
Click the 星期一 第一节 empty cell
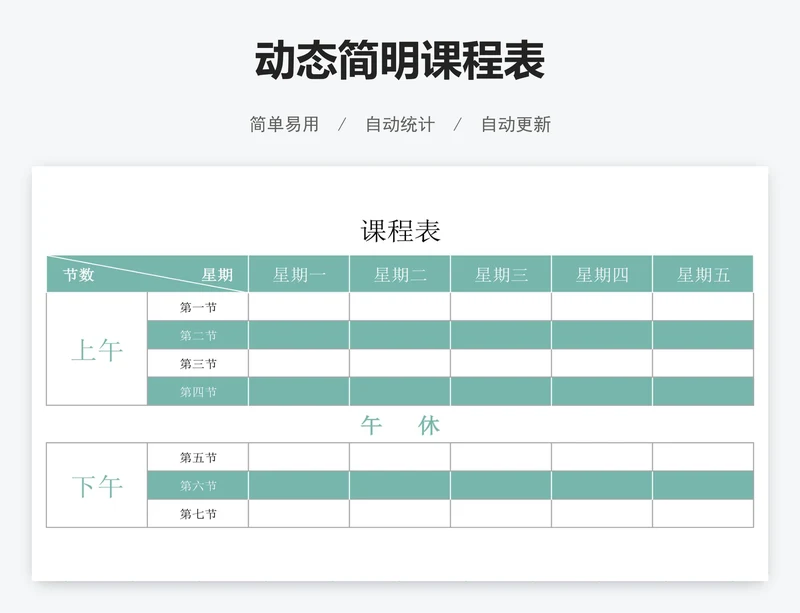pyautogui.click(x=299, y=307)
